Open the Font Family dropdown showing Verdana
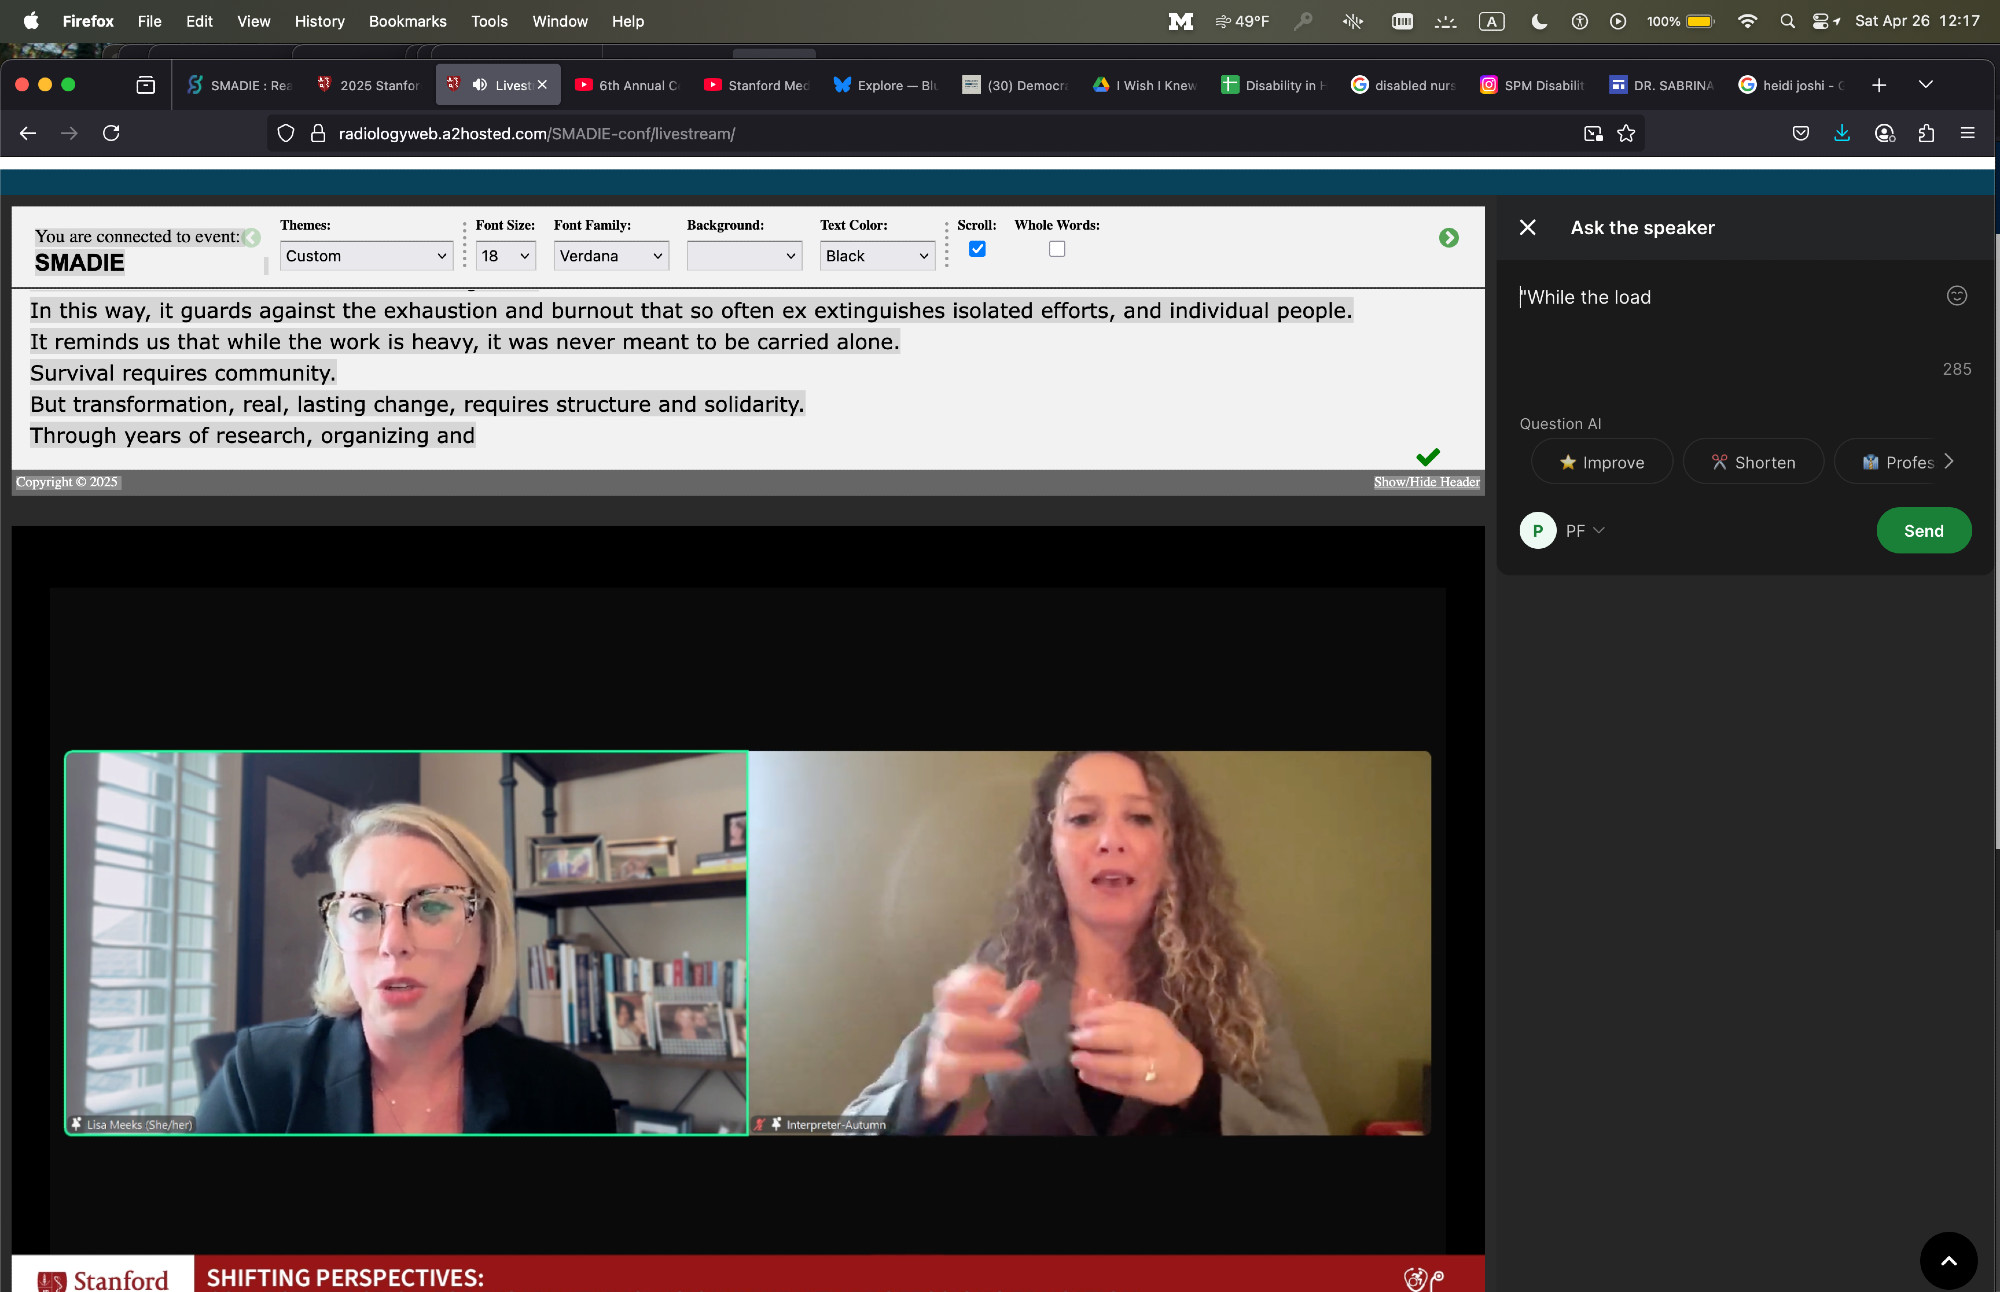The width and height of the screenshot is (2000, 1292). pos(611,256)
